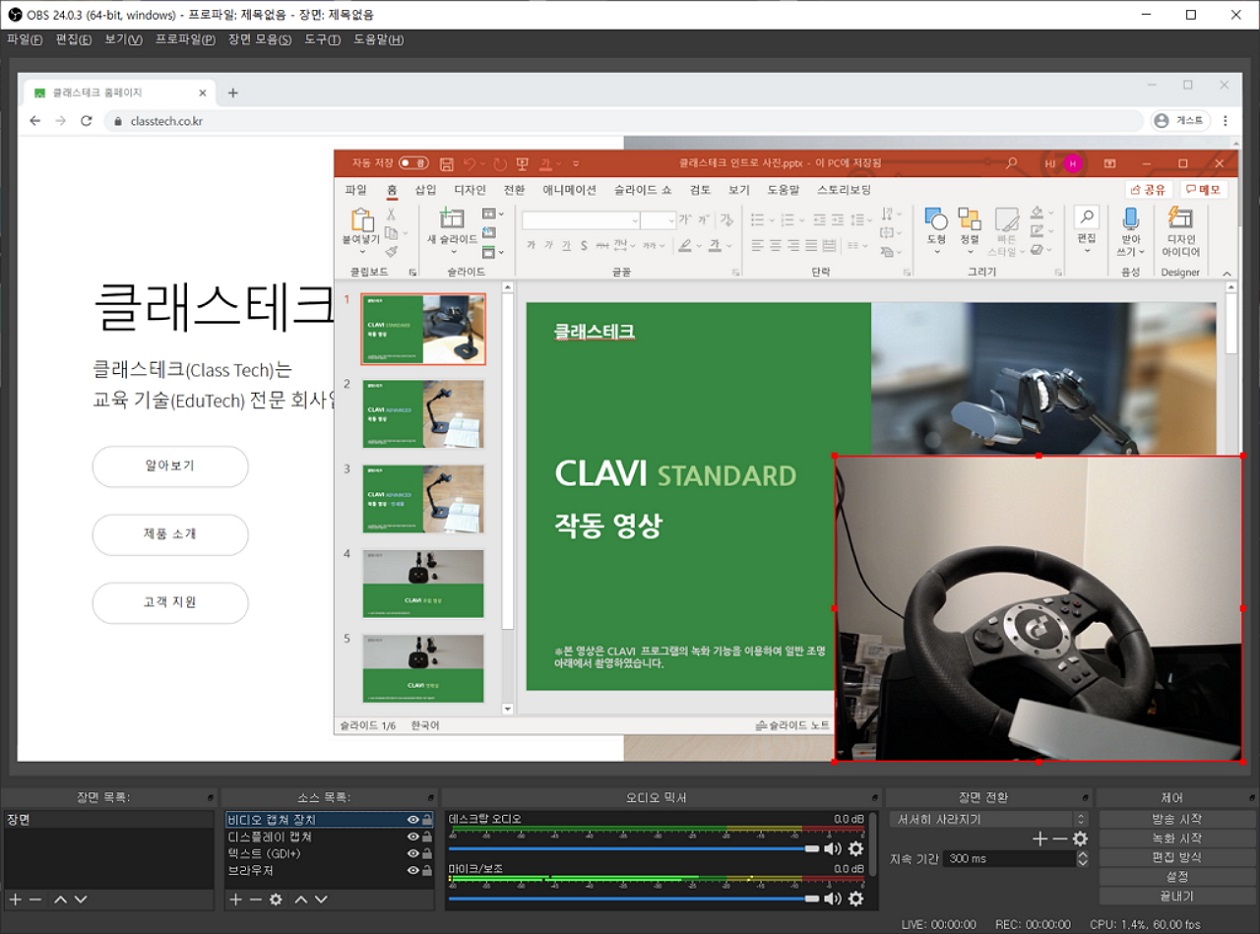Open 데스크탑 오디오 settings gear
This screenshot has width=1260, height=934.
(856, 848)
